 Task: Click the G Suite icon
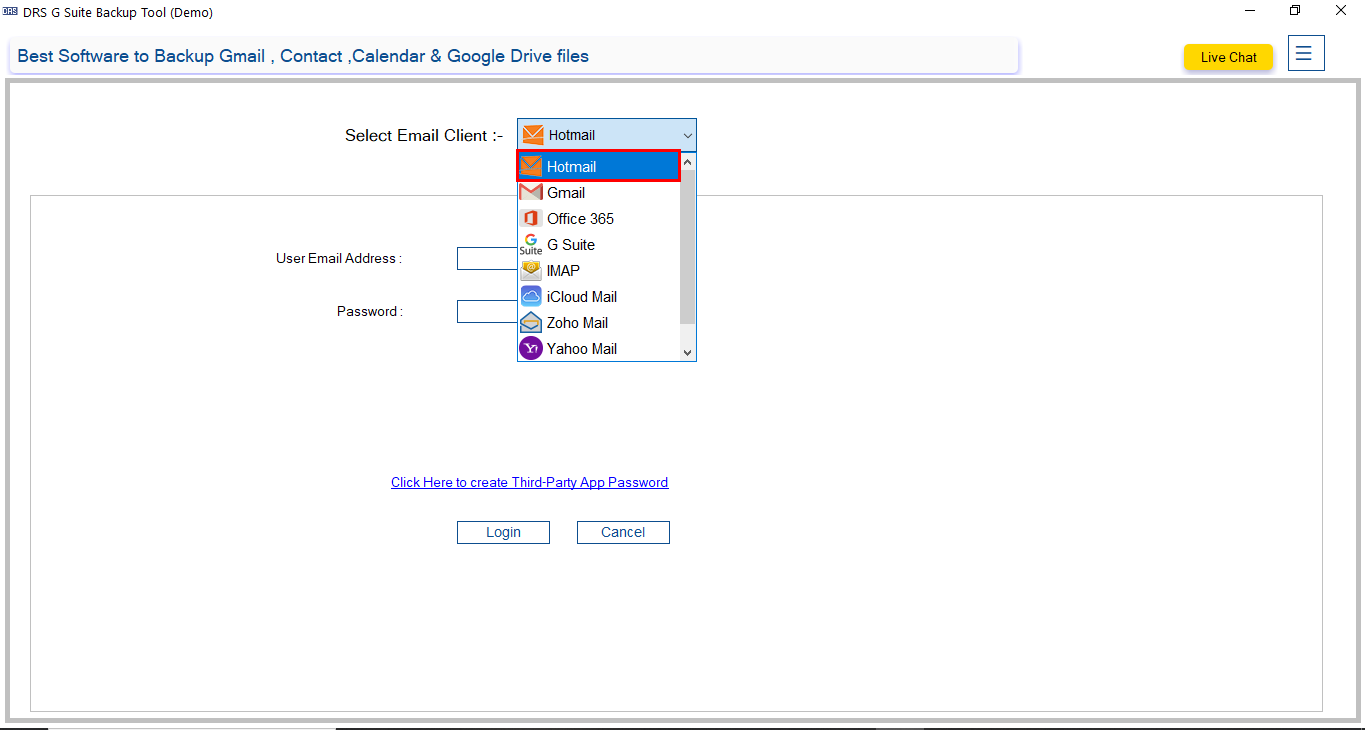pos(531,245)
